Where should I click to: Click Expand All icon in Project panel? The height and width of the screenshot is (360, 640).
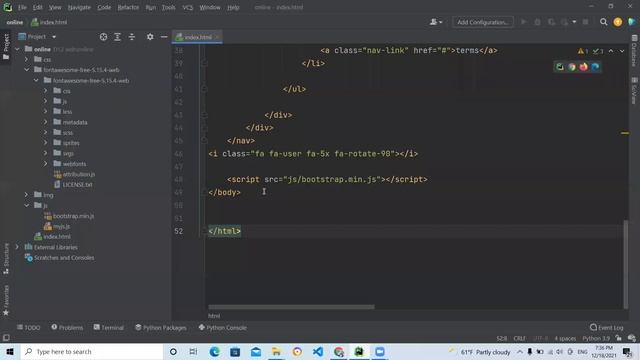118,37
